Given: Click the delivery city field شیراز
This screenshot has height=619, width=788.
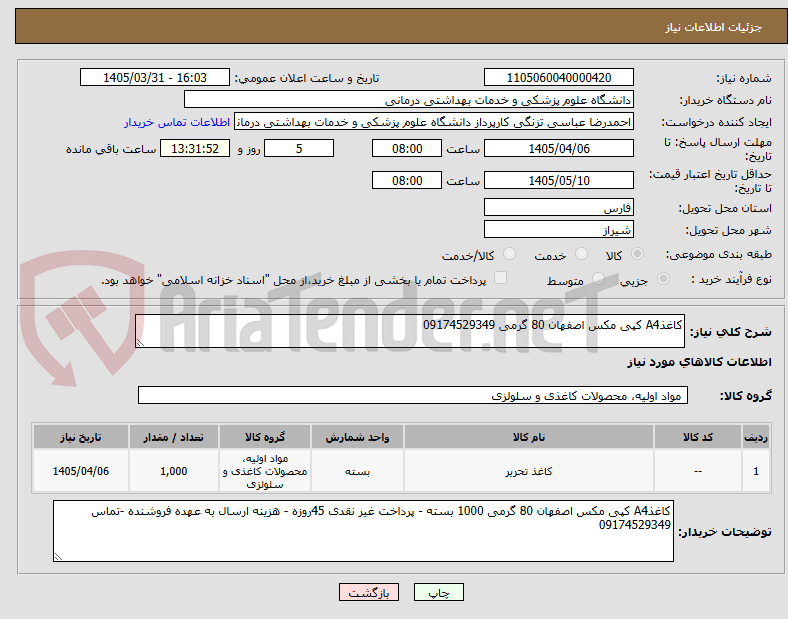Looking at the screenshot, I should [559, 229].
